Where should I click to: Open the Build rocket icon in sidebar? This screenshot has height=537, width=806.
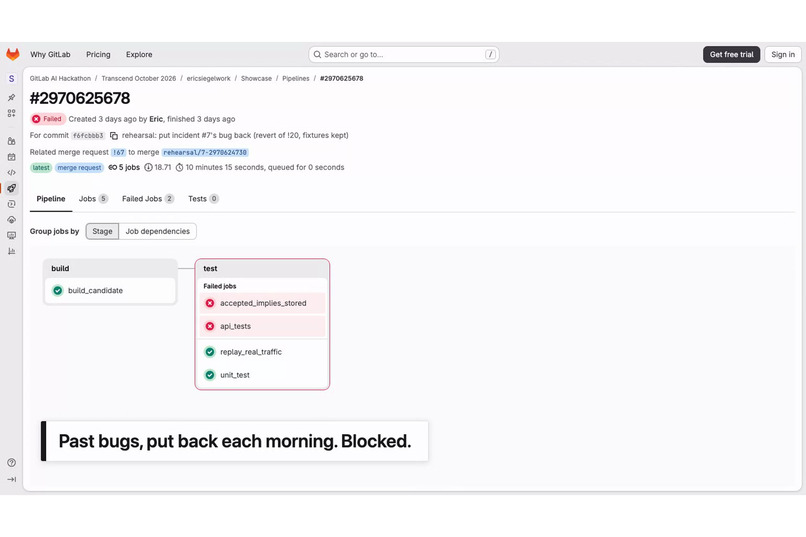[11, 188]
